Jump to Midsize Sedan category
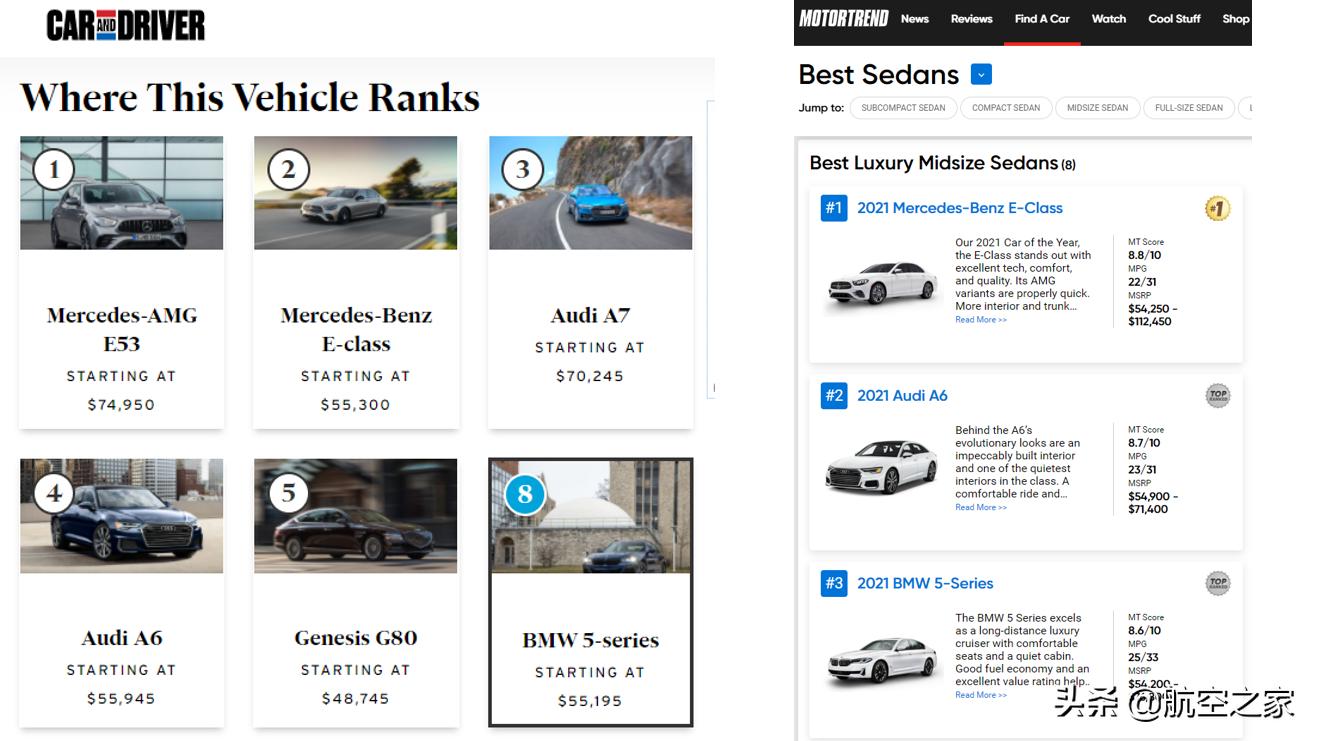The height and width of the screenshot is (741, 1317). (1097, 108)
